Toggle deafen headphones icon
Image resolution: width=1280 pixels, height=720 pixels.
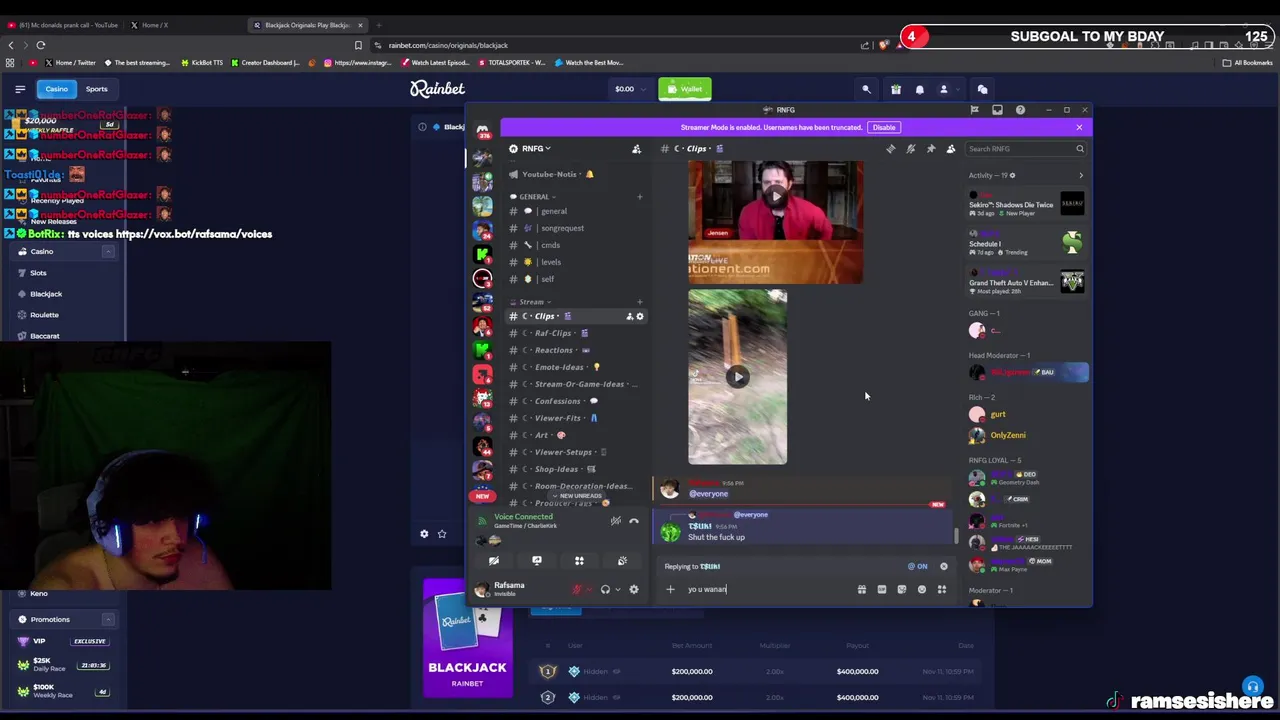click(605, 590)
